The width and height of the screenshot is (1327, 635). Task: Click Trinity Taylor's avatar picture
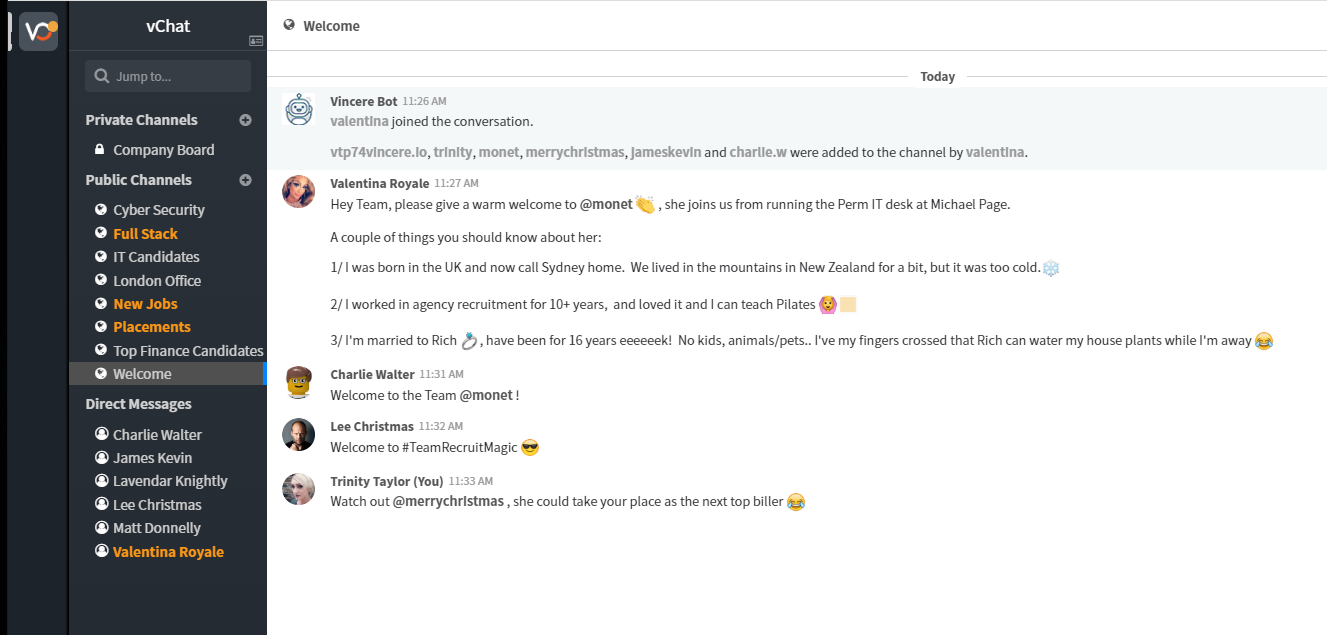coord(299,489)
